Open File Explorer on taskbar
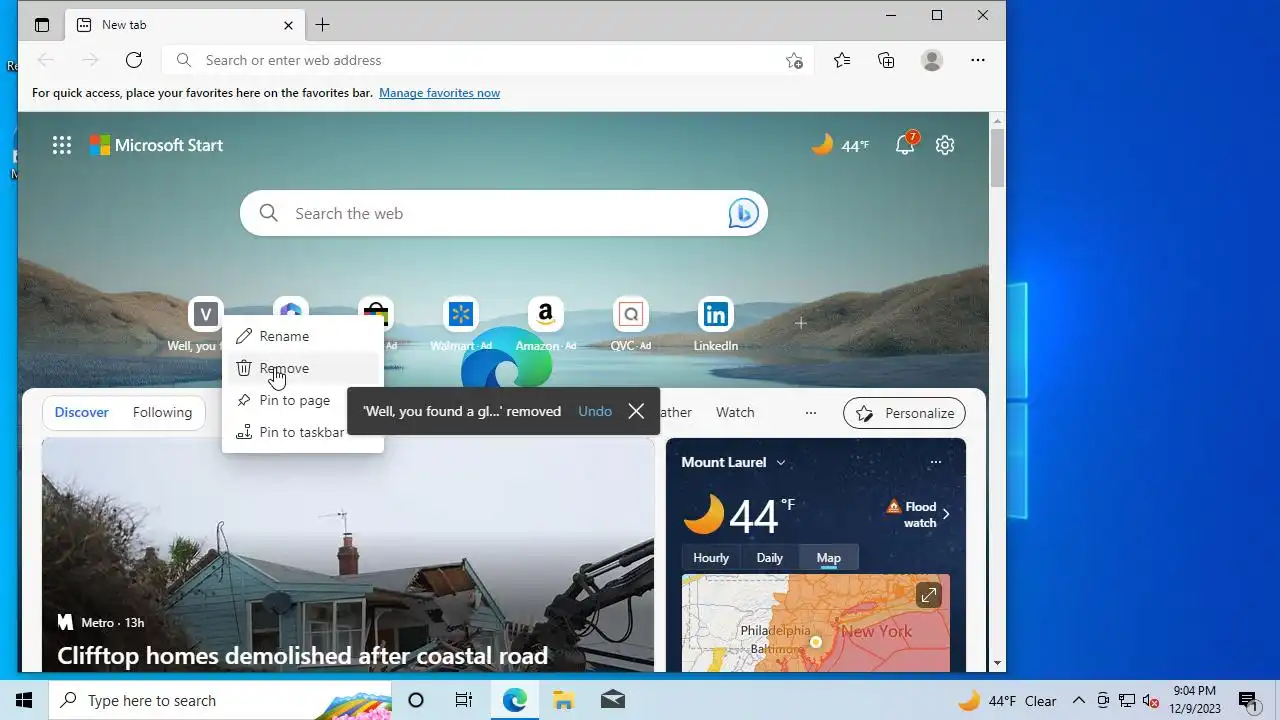 click(x=563, y=700)
